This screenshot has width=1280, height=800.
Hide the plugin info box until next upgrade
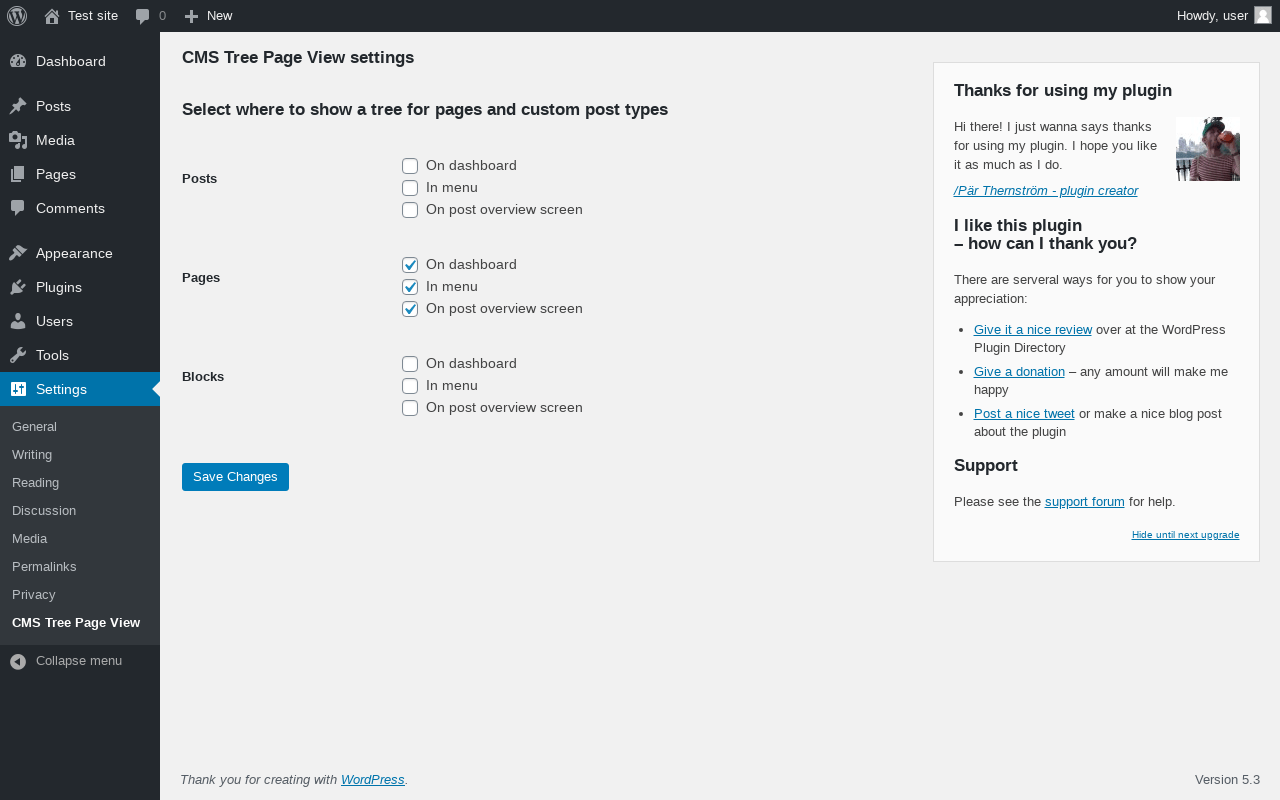pos(1185,535)
